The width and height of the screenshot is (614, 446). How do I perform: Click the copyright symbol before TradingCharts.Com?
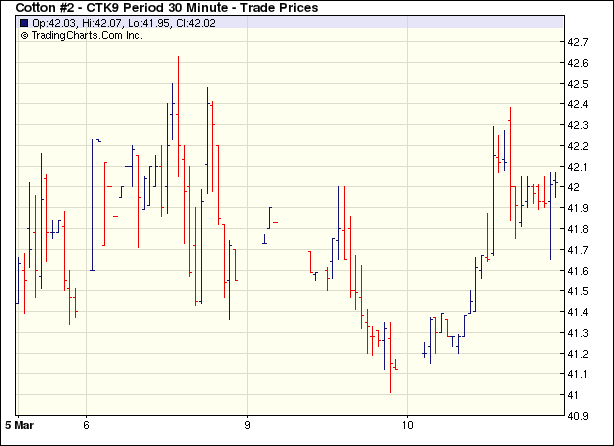(24, 35)
